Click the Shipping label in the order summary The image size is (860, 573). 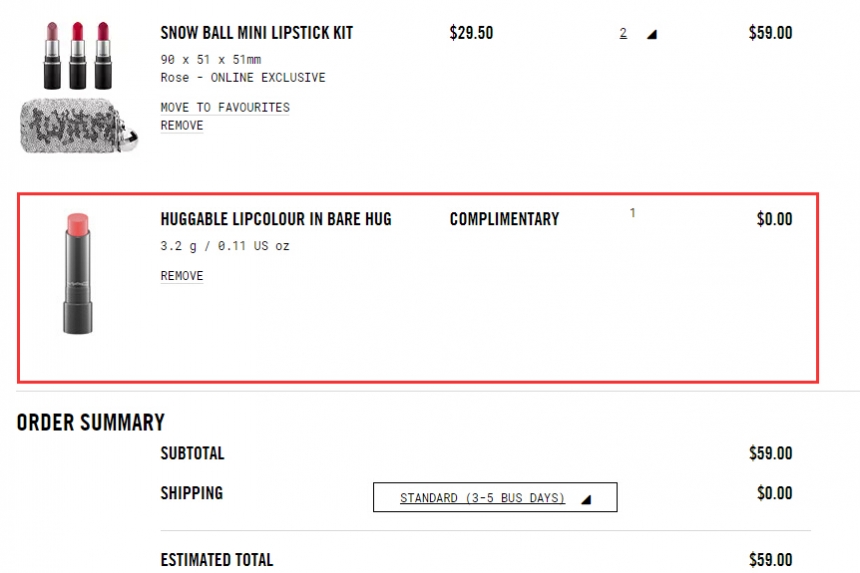(x=192, y=493)
